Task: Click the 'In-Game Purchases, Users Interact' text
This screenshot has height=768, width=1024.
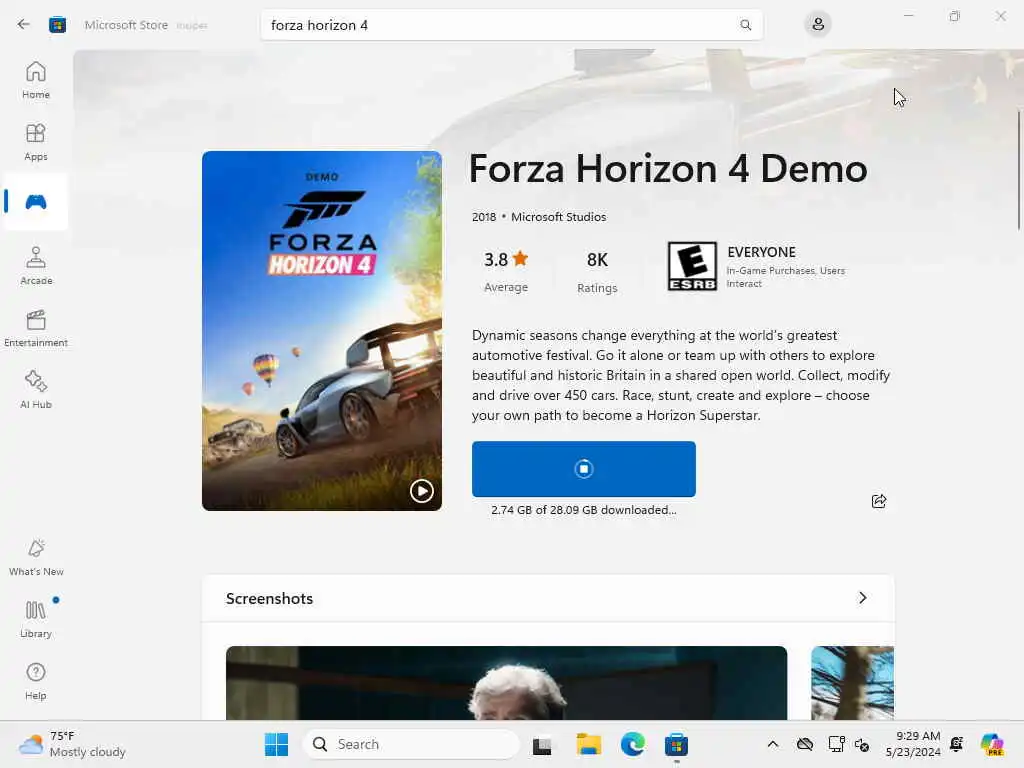Action: point(786,277)
